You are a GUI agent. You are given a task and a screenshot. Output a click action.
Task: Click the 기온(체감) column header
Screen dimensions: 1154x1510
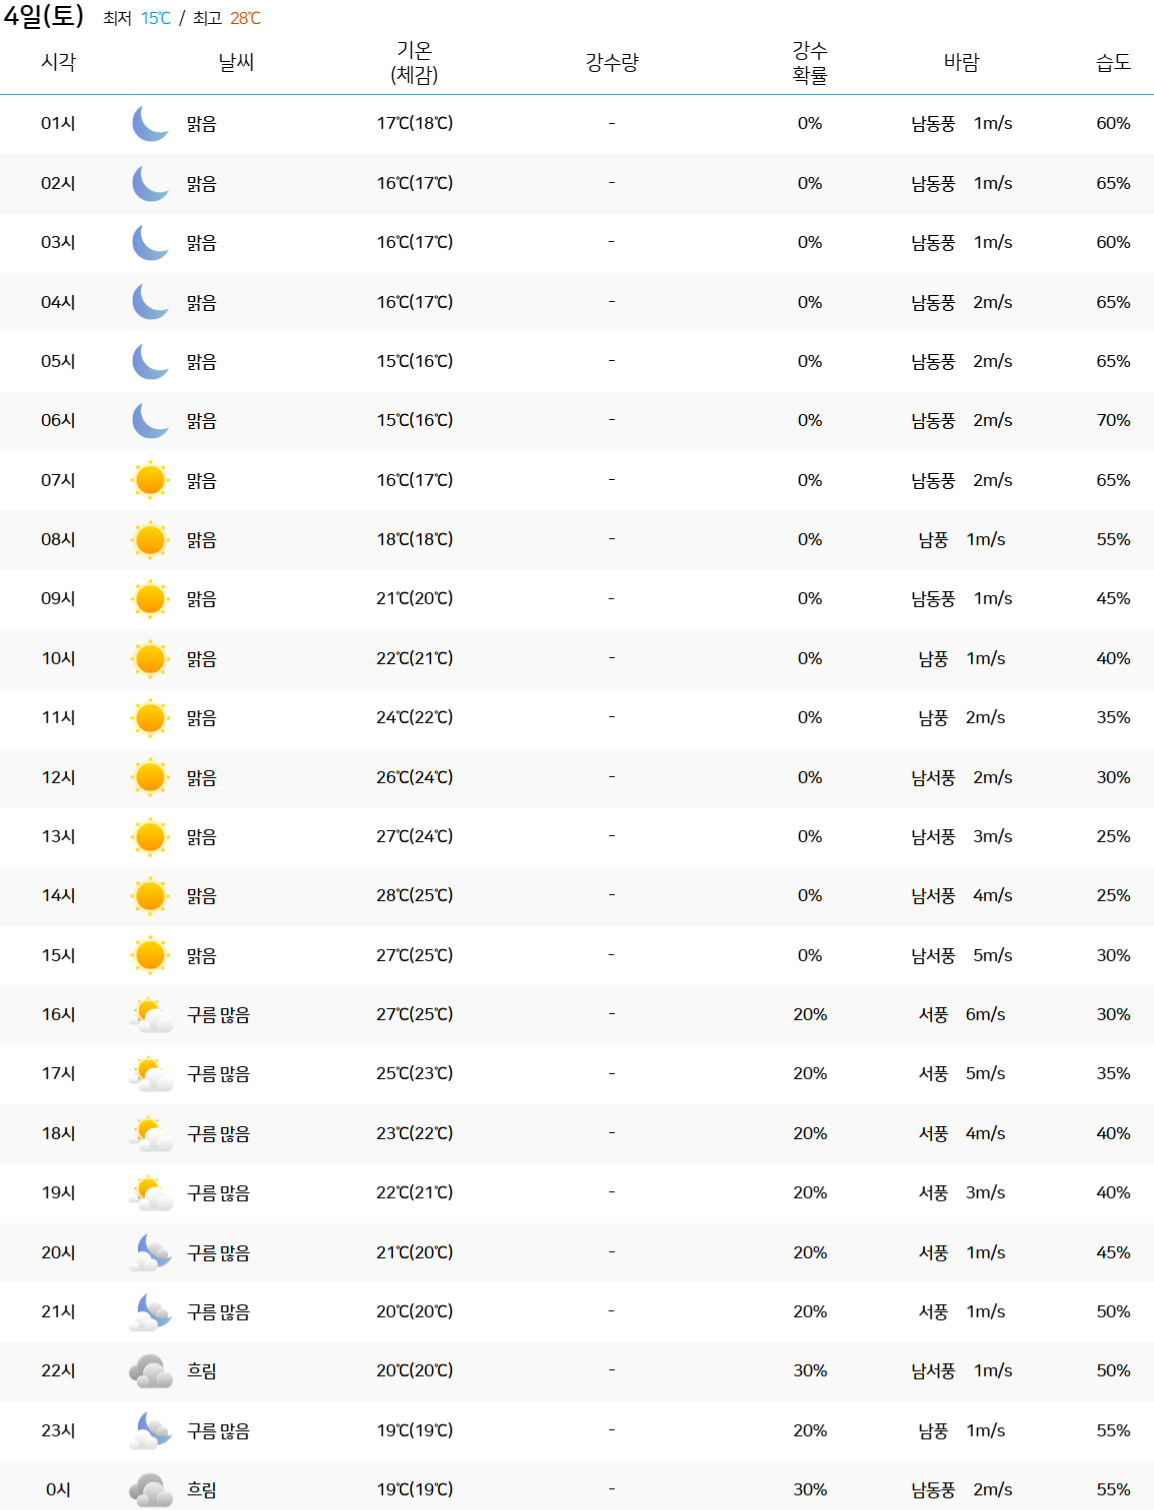pos(414,62)
